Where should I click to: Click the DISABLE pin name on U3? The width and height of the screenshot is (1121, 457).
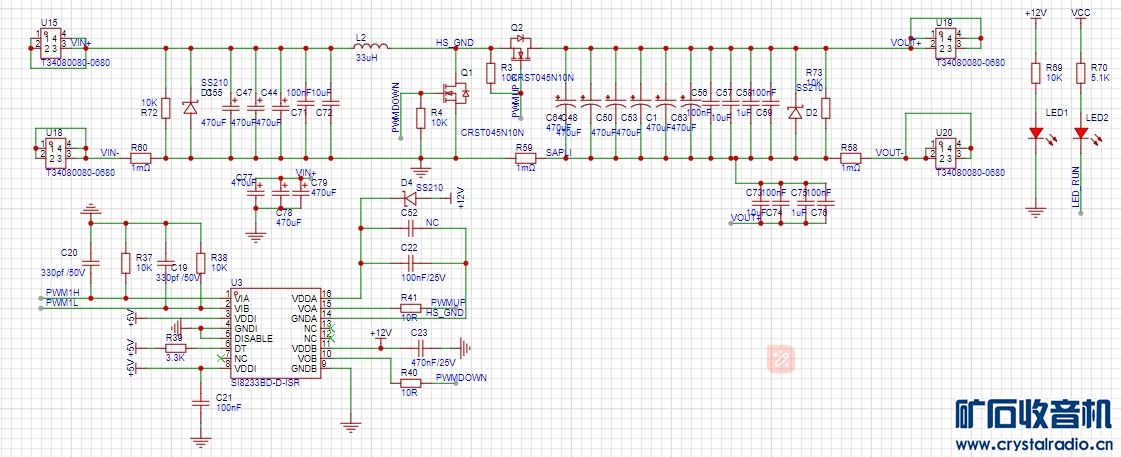253,338
